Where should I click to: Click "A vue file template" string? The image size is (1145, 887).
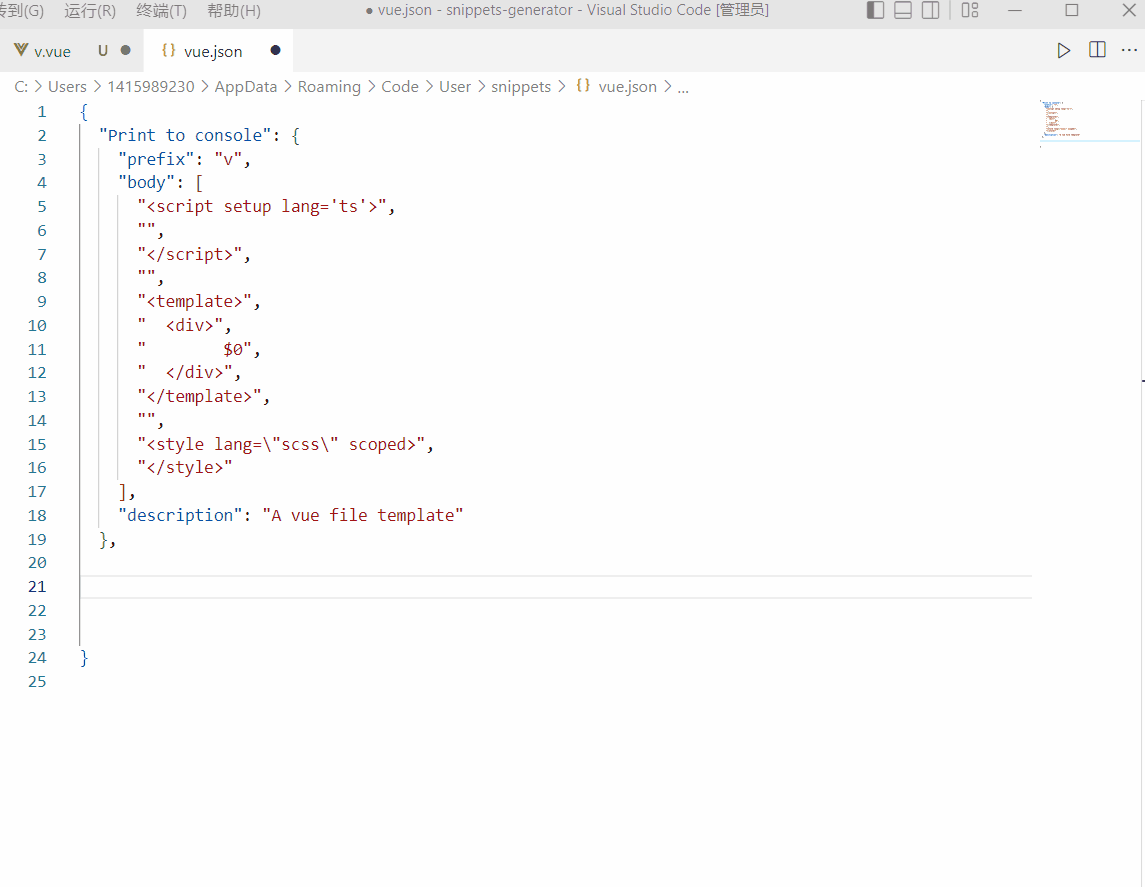pos(363,515)
